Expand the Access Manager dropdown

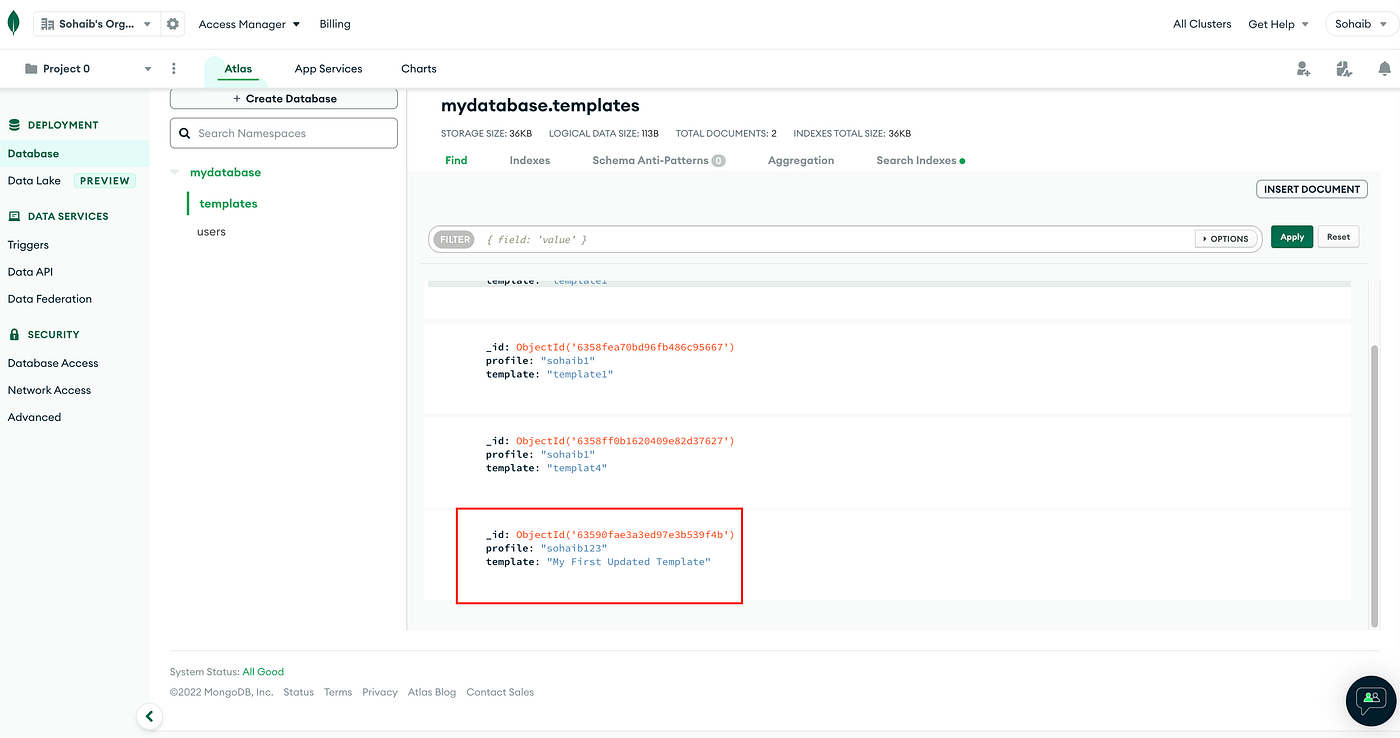tap(249, 24)
